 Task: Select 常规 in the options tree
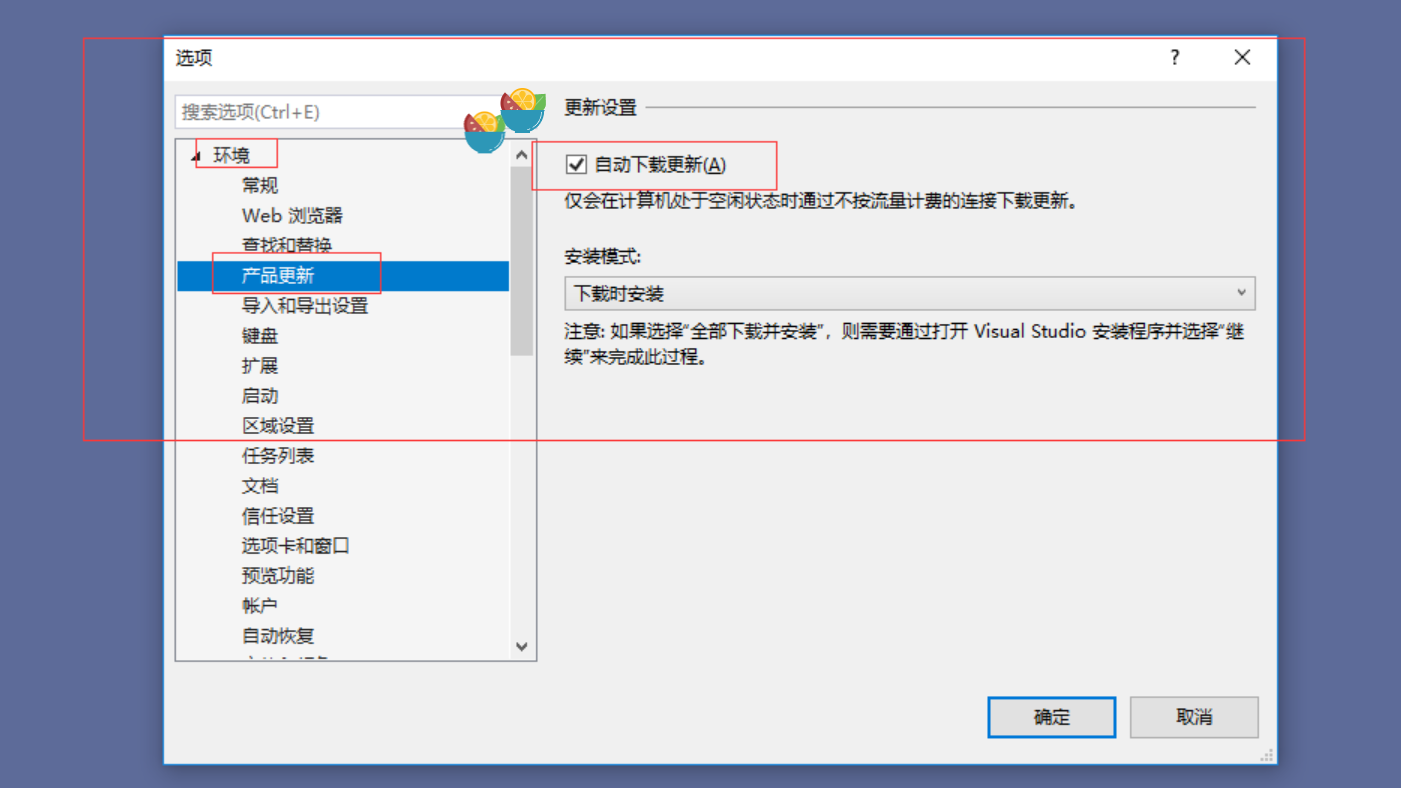point(260,186)
